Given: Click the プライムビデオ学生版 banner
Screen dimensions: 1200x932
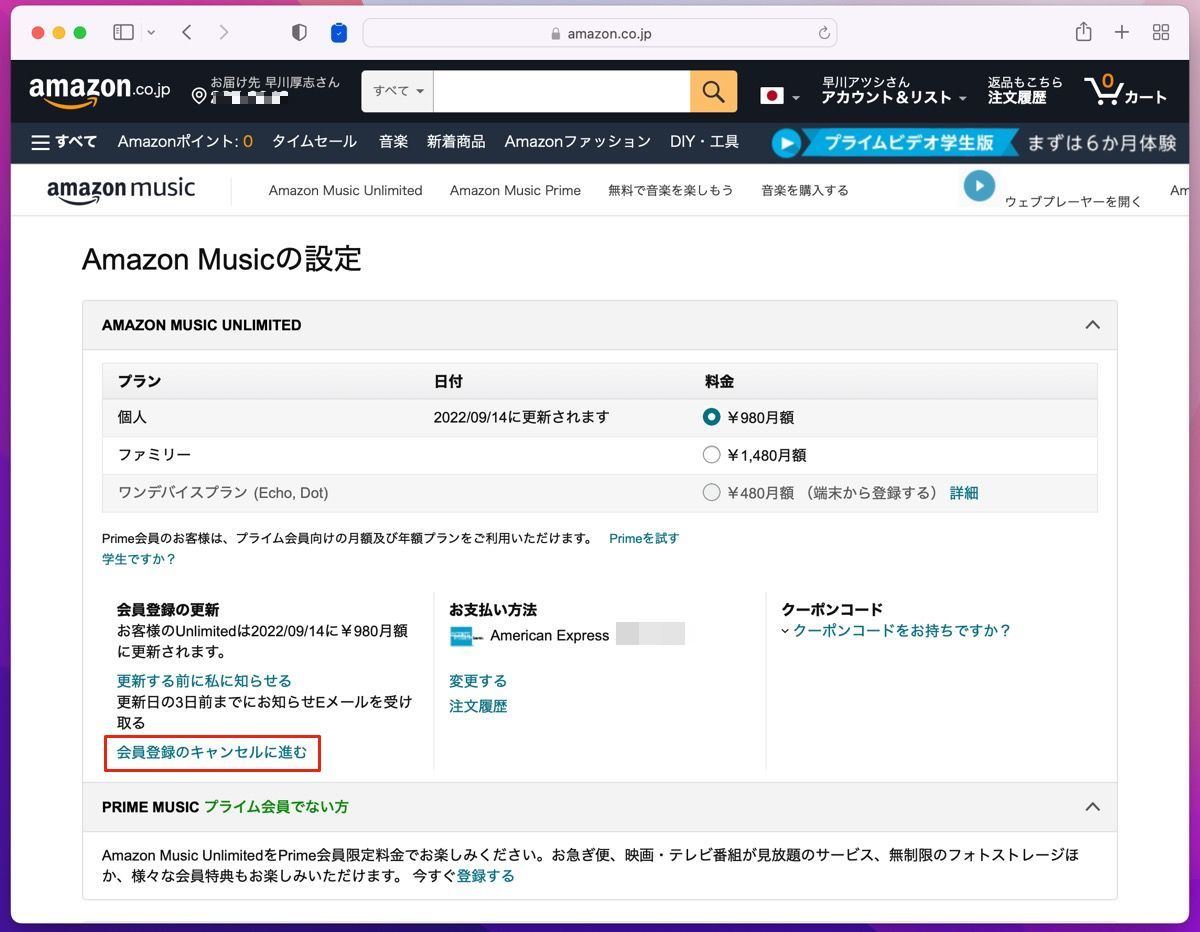Looking at the screenshot, I should [975, 143].
